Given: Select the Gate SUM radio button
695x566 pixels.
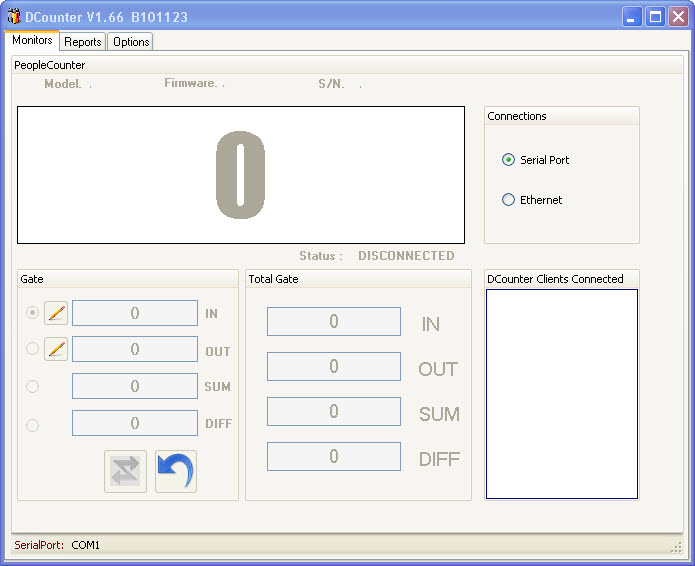Looking at the screenshot, I should pos(32,386).
